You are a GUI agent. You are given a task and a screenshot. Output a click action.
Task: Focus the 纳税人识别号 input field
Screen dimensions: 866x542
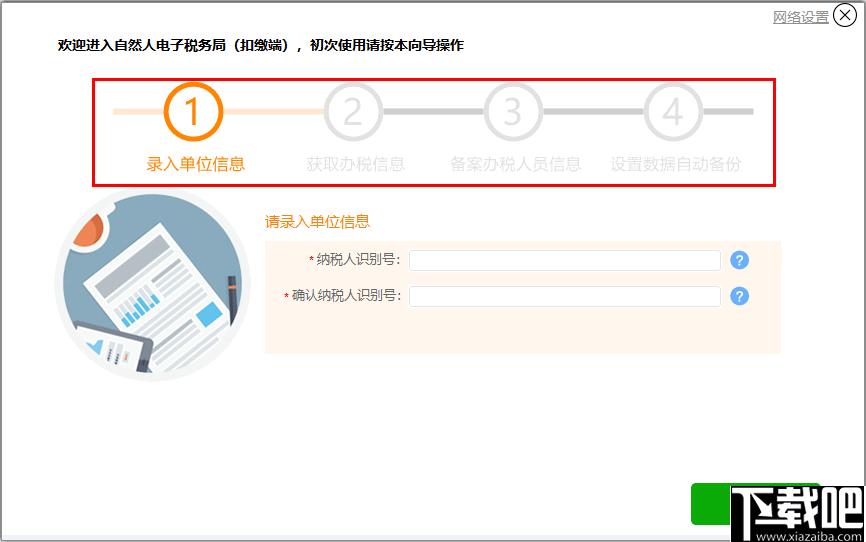point(564,260)
